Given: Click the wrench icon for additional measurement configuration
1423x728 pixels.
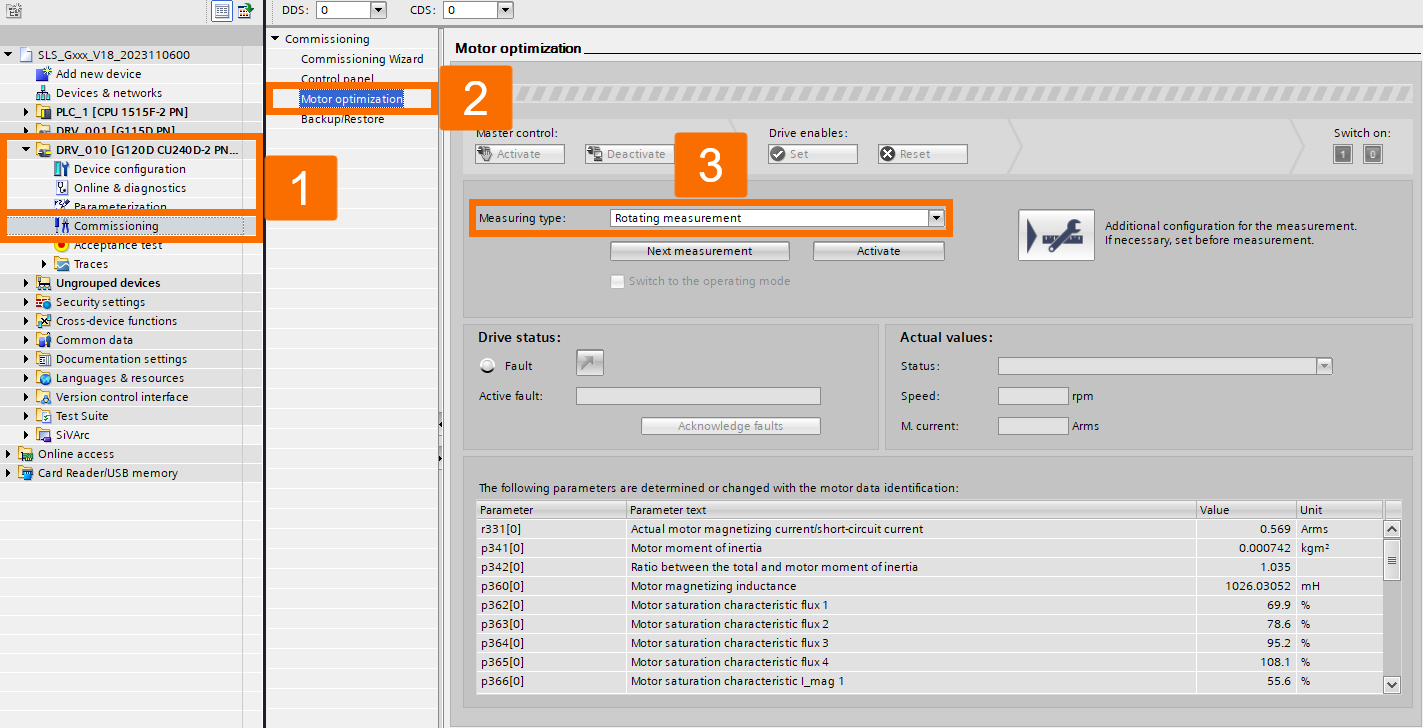Looking at the screenshot, I should (x=1056, y=235).
